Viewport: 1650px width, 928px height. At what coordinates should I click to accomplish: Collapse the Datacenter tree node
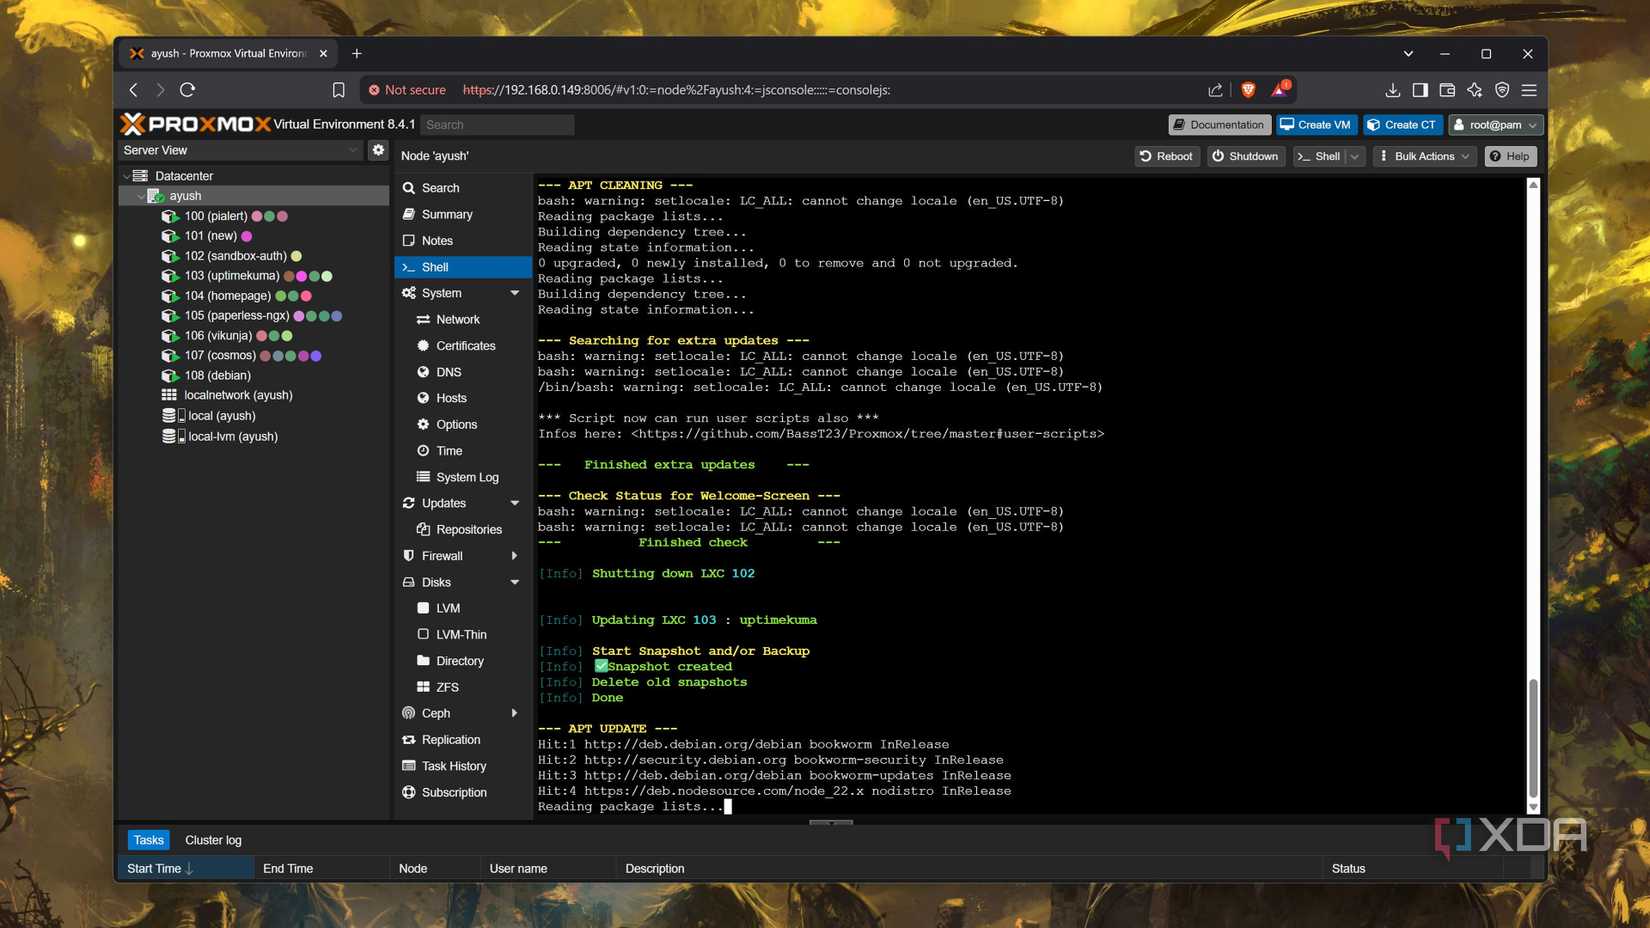pos(127,176)
